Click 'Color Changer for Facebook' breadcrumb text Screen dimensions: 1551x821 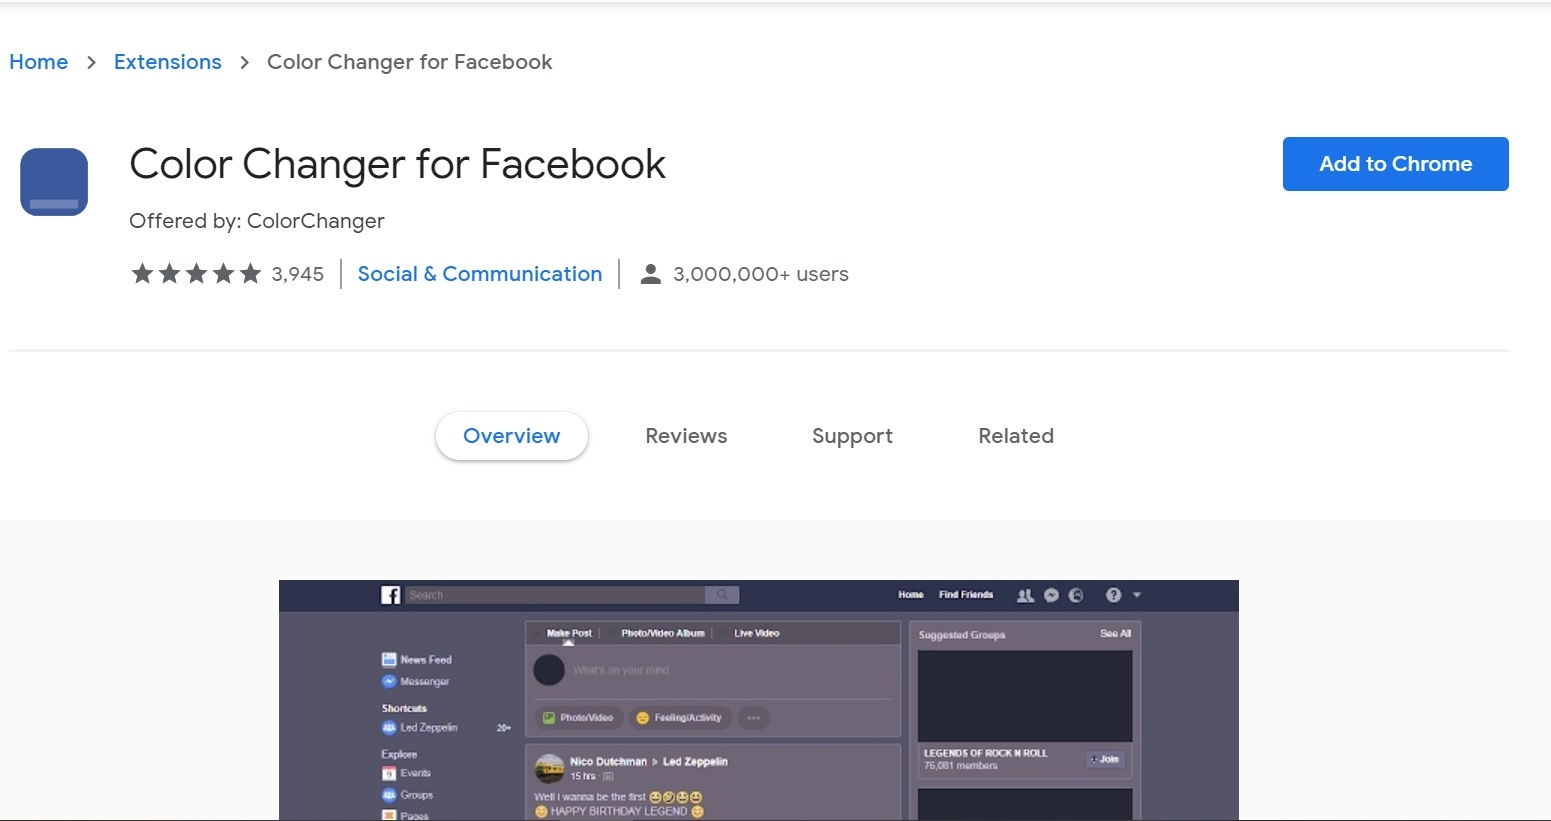(410, 62)
